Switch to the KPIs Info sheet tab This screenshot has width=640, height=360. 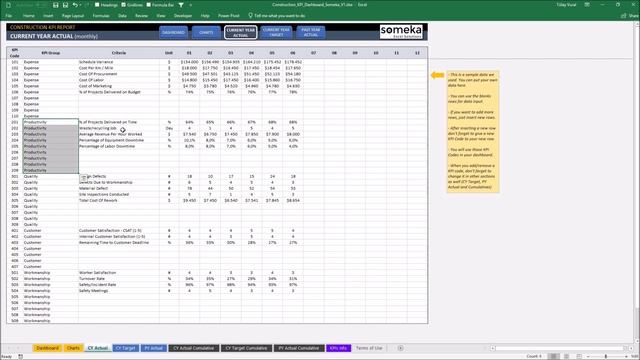[x=338, y=348]
